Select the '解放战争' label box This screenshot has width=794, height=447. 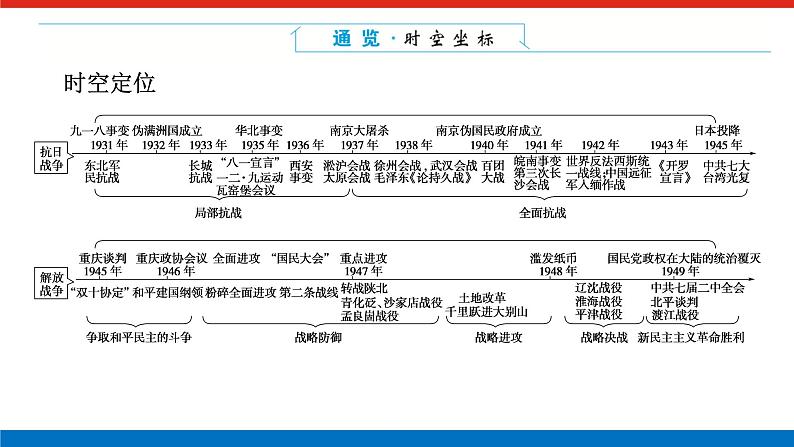tap(51, 283)
